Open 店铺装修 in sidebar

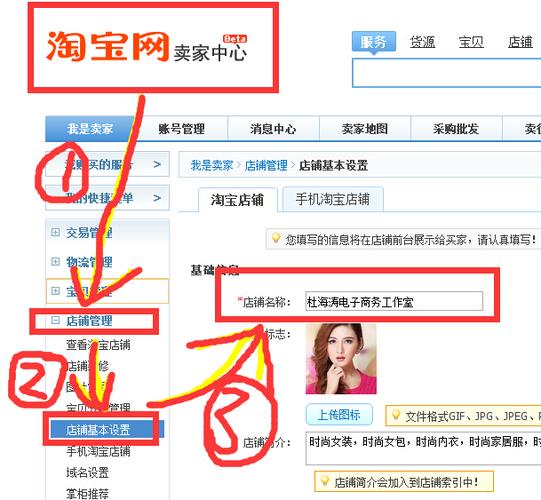[x=87, y=366]
